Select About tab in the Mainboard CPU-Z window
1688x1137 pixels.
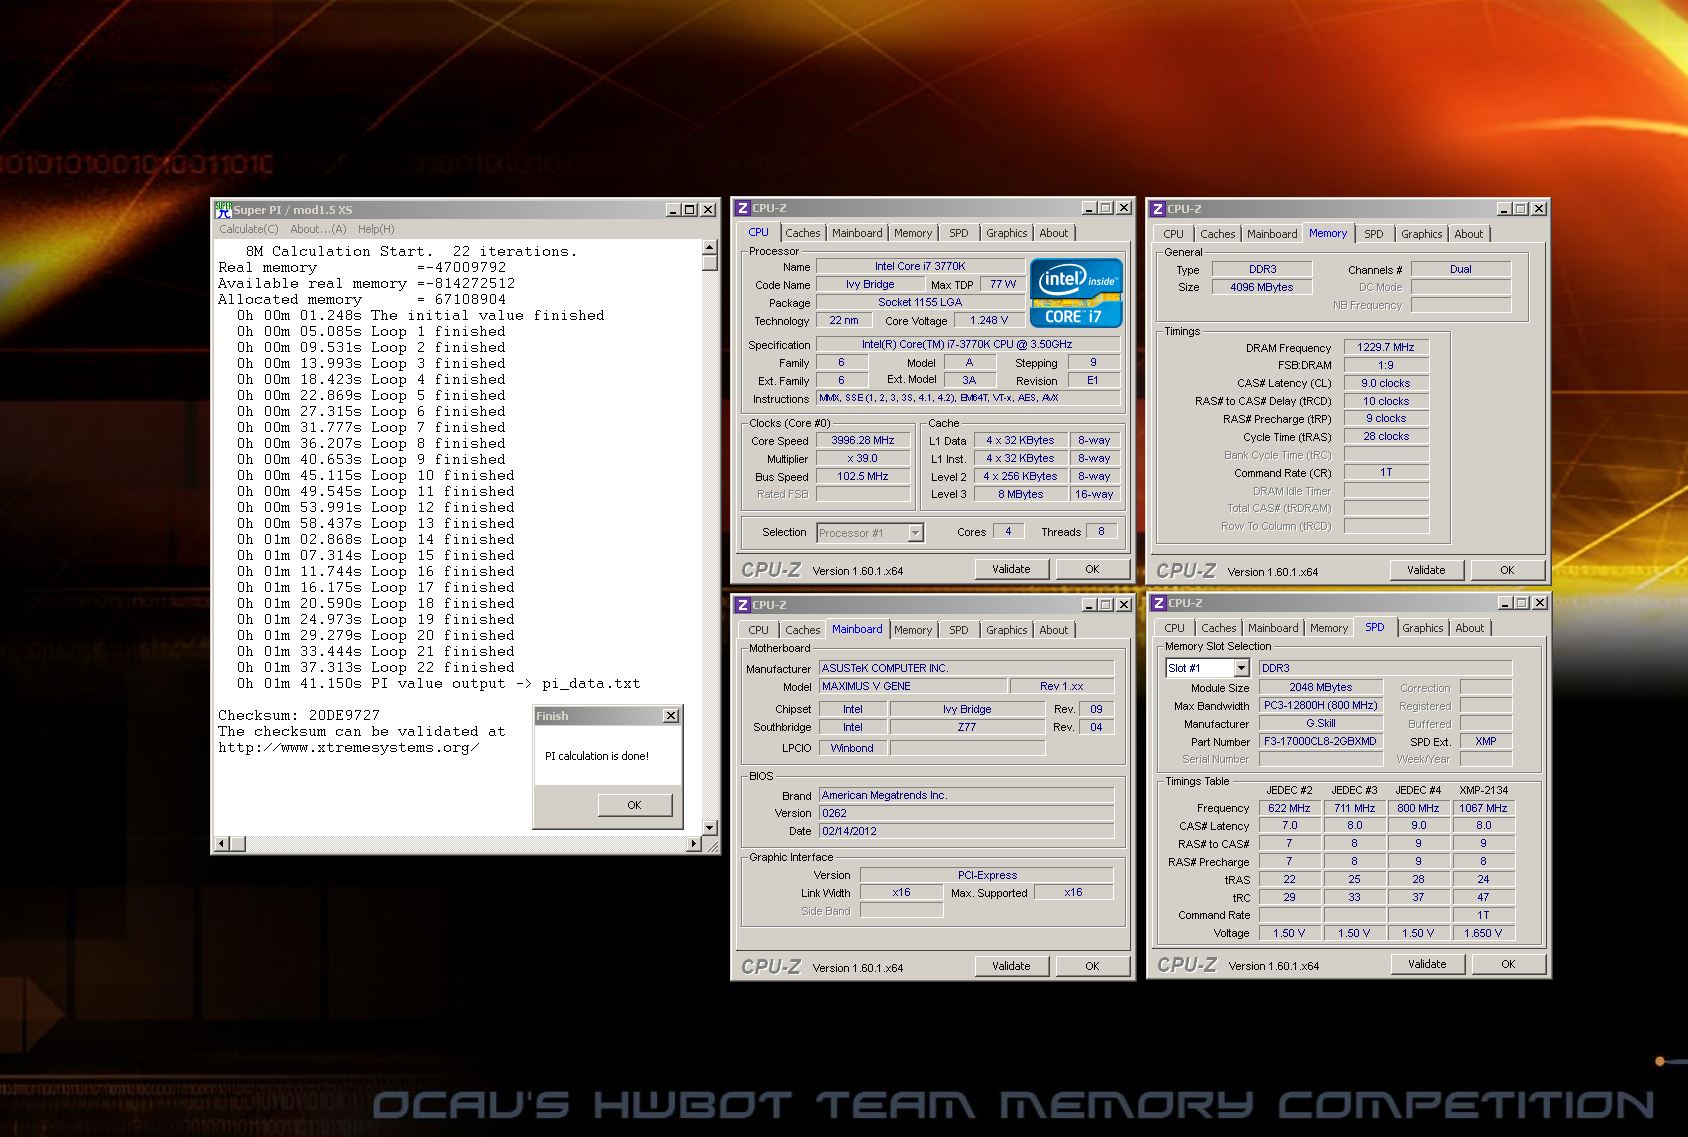click(1053, 630)
